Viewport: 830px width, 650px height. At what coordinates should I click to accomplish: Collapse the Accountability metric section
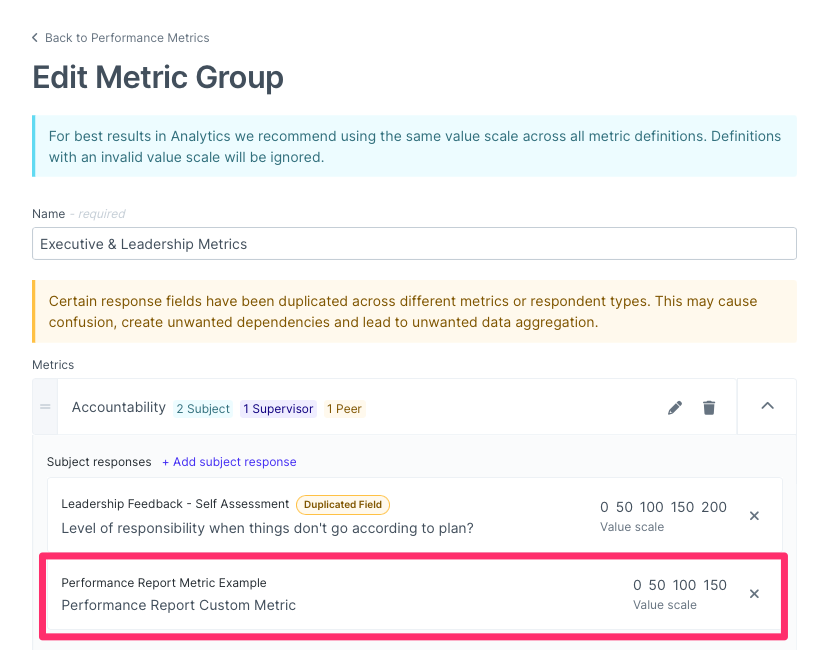click(767, 406)
